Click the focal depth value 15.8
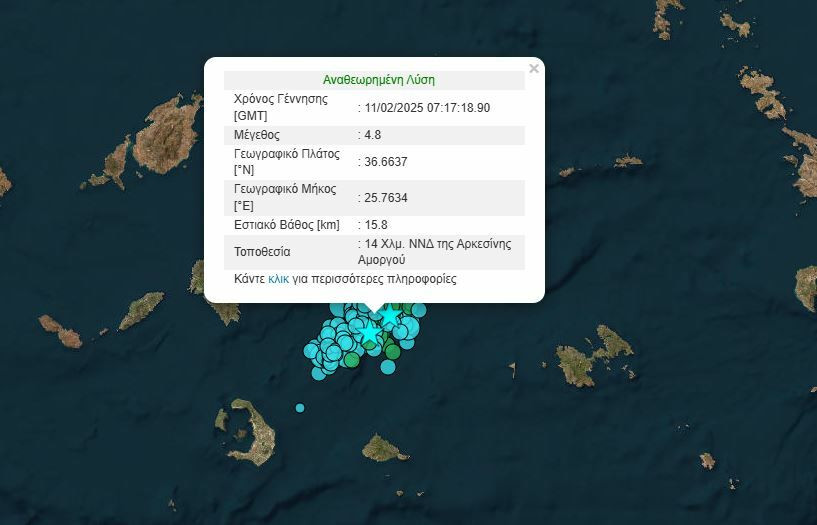Image resolution: width=817 pixels, height=525 pixels. tap(376, 225)
